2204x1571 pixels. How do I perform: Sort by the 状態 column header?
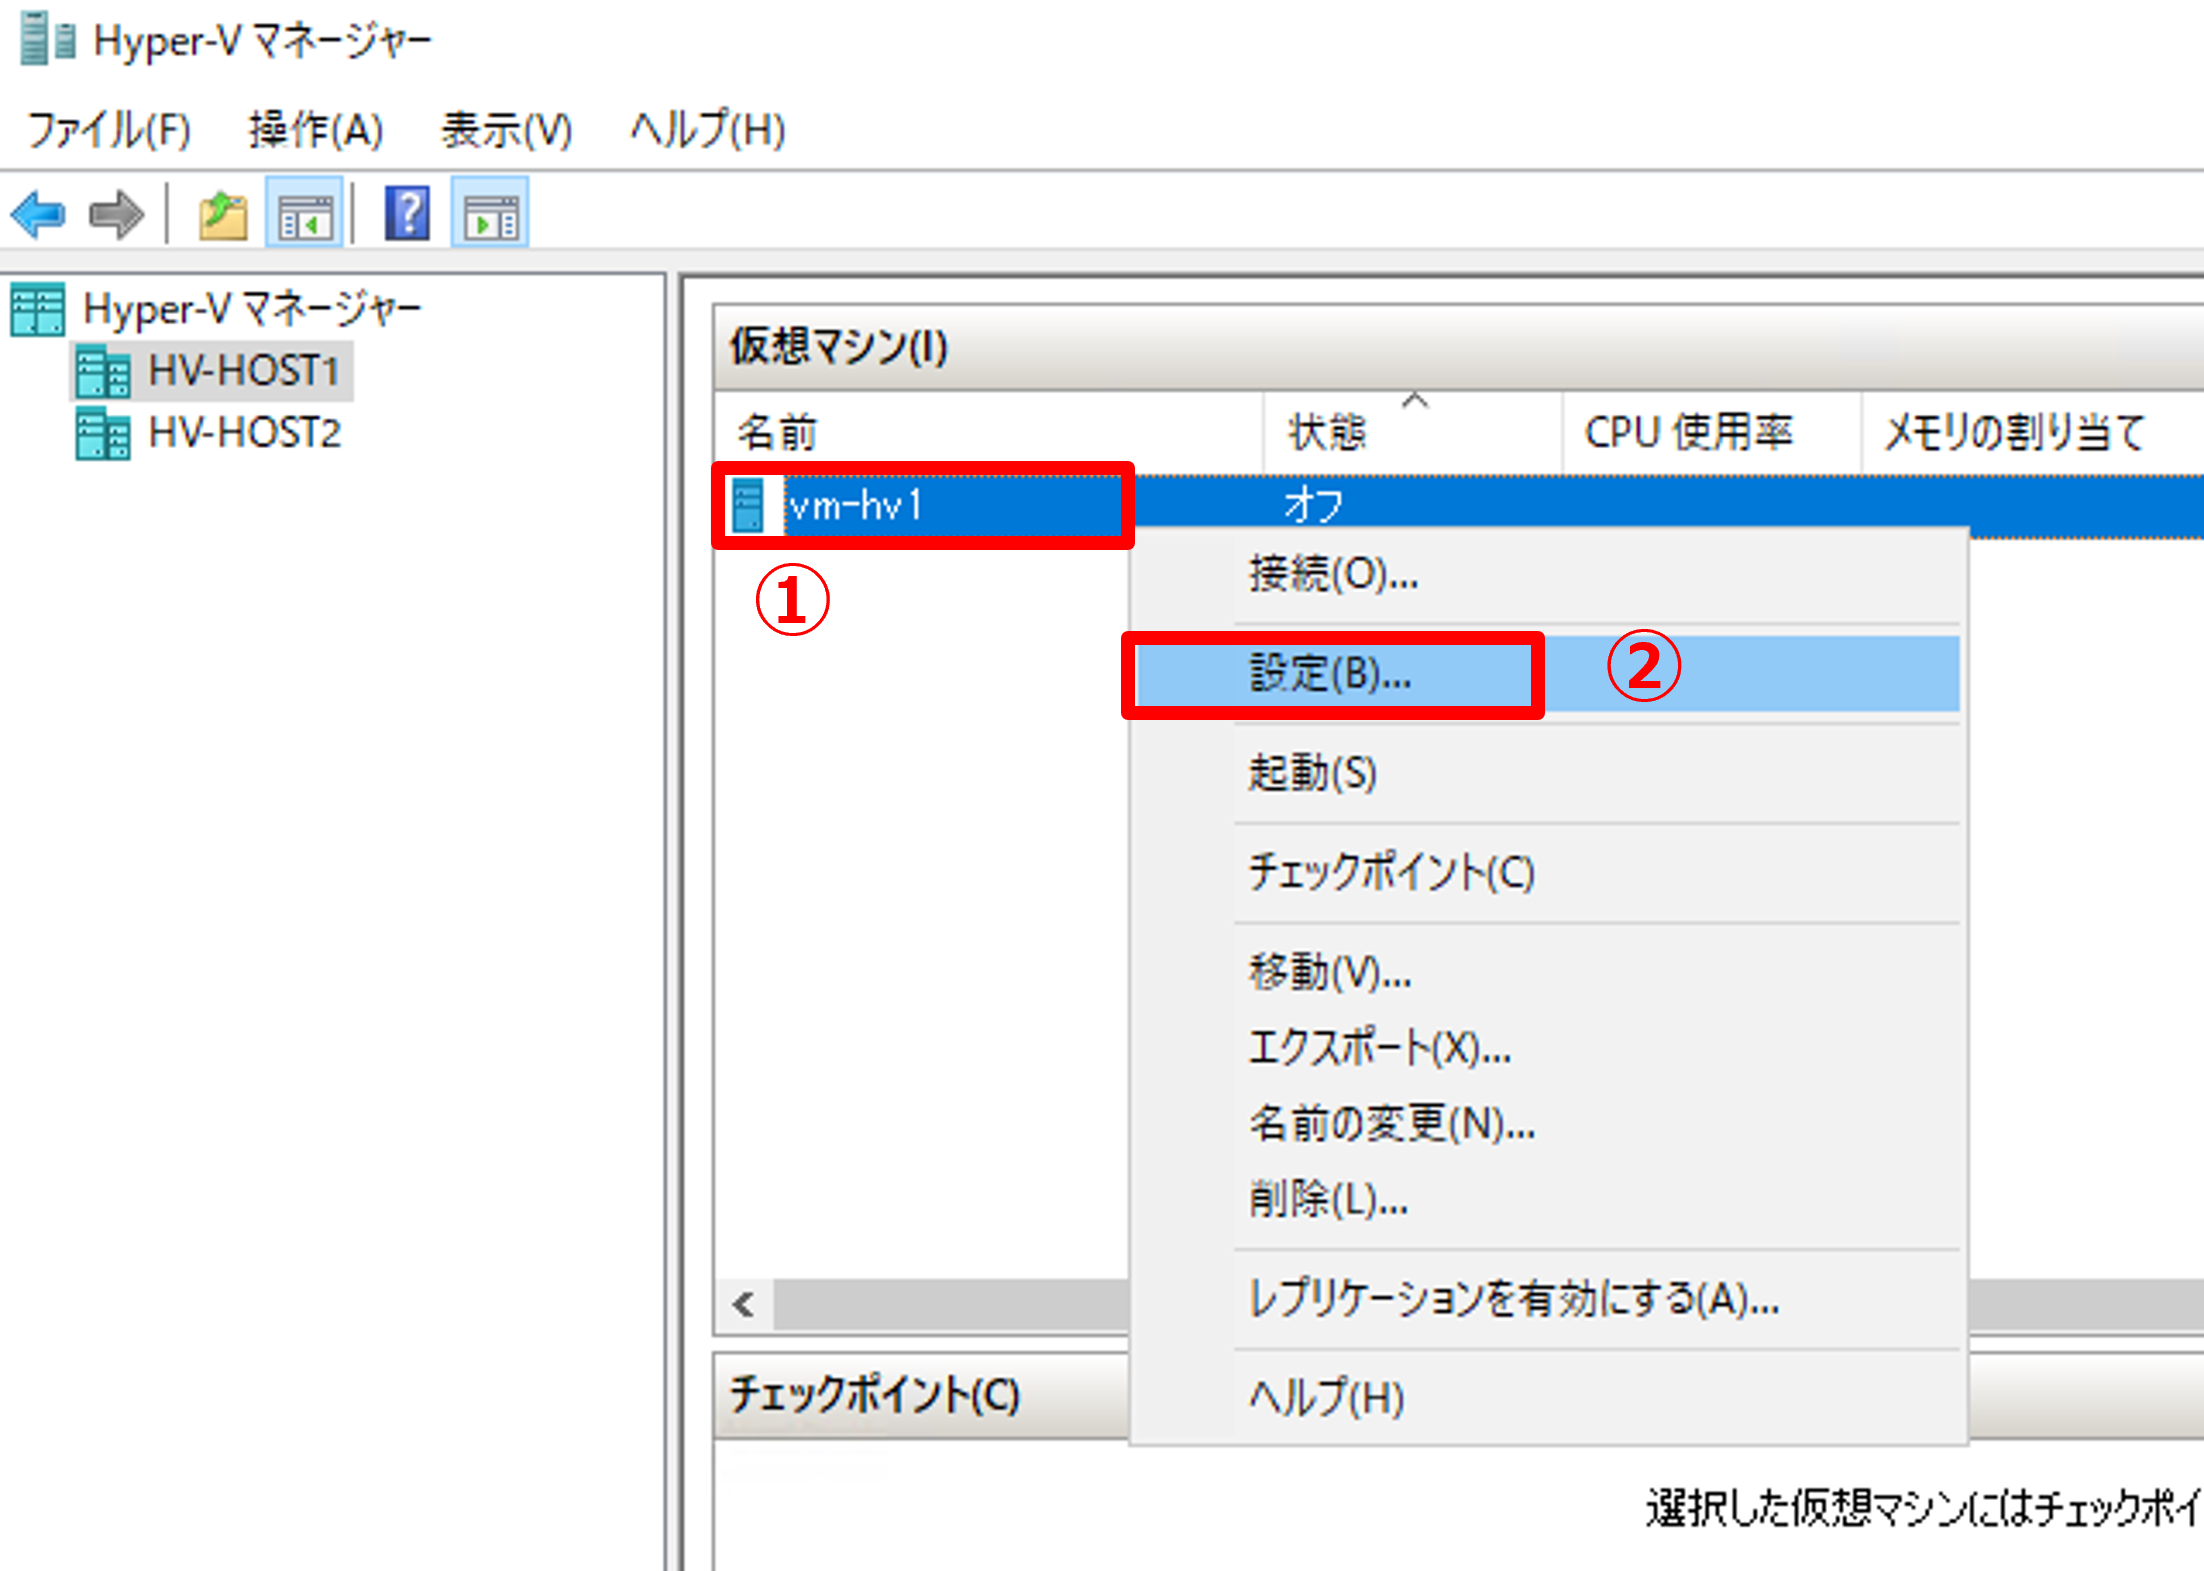(x=1327, y=433)
